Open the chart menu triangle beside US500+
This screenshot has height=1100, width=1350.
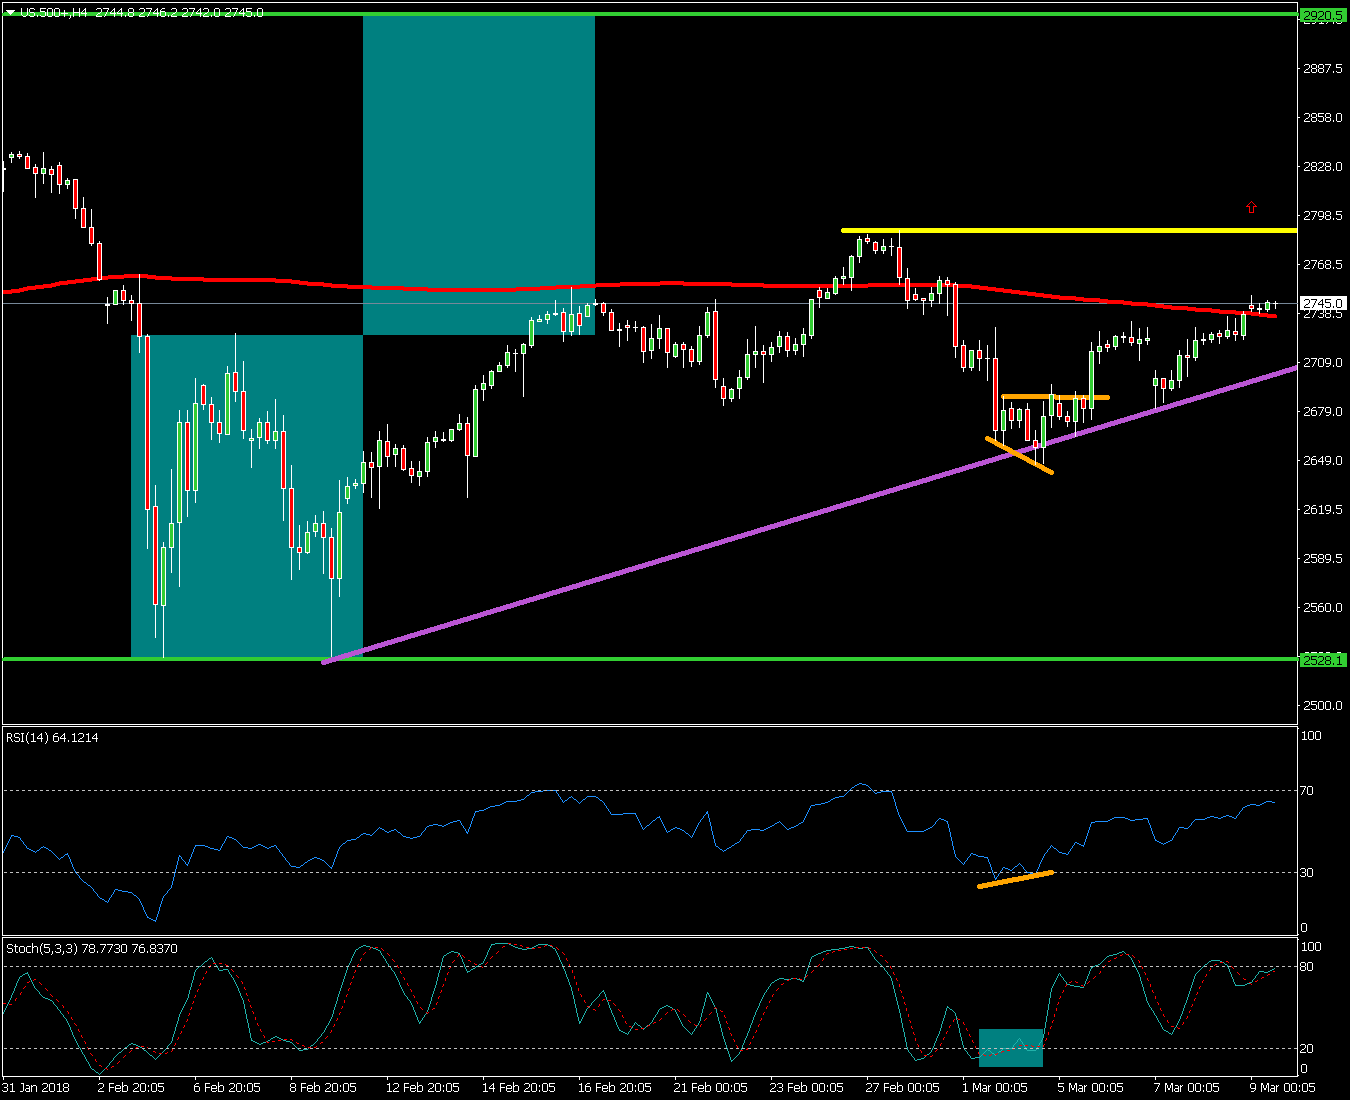pyautogui.click(x=10, y=13)
